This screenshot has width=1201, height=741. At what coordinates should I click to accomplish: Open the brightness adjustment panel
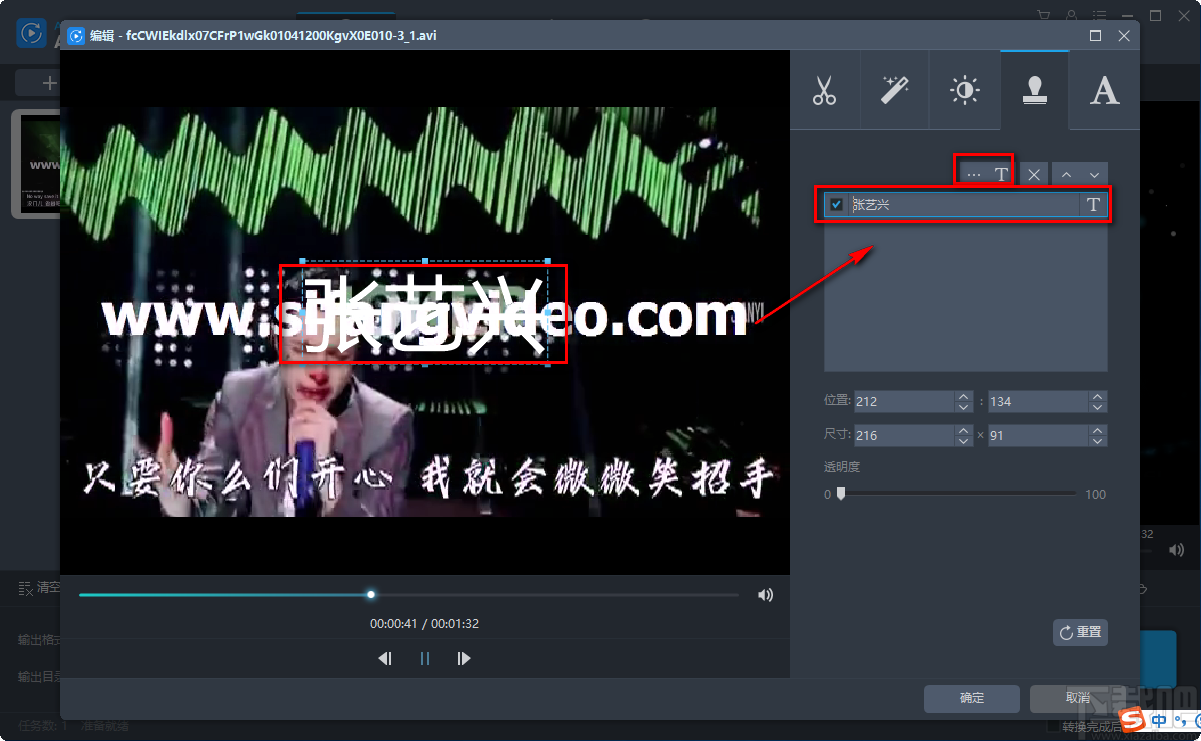pyautogui.click(x=964, y=90)
